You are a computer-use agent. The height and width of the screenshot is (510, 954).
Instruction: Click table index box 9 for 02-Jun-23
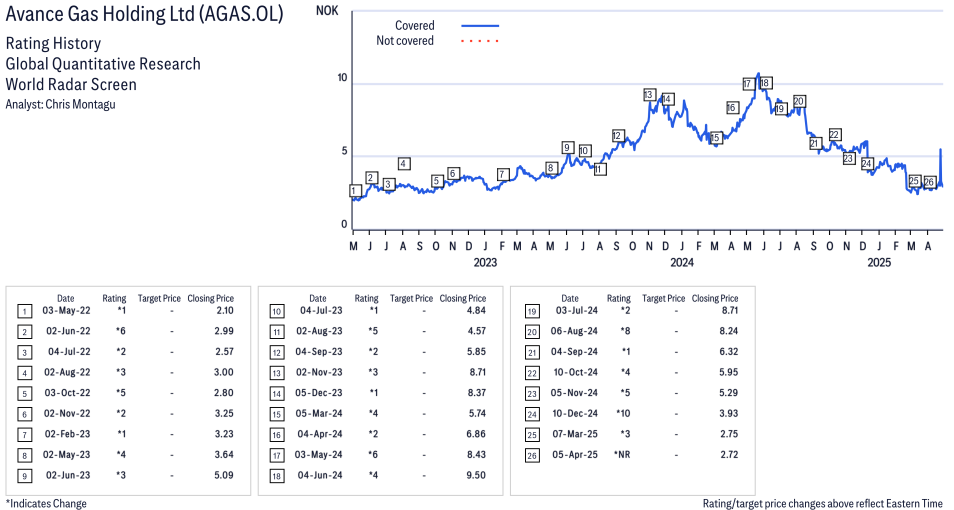[24, 476]
